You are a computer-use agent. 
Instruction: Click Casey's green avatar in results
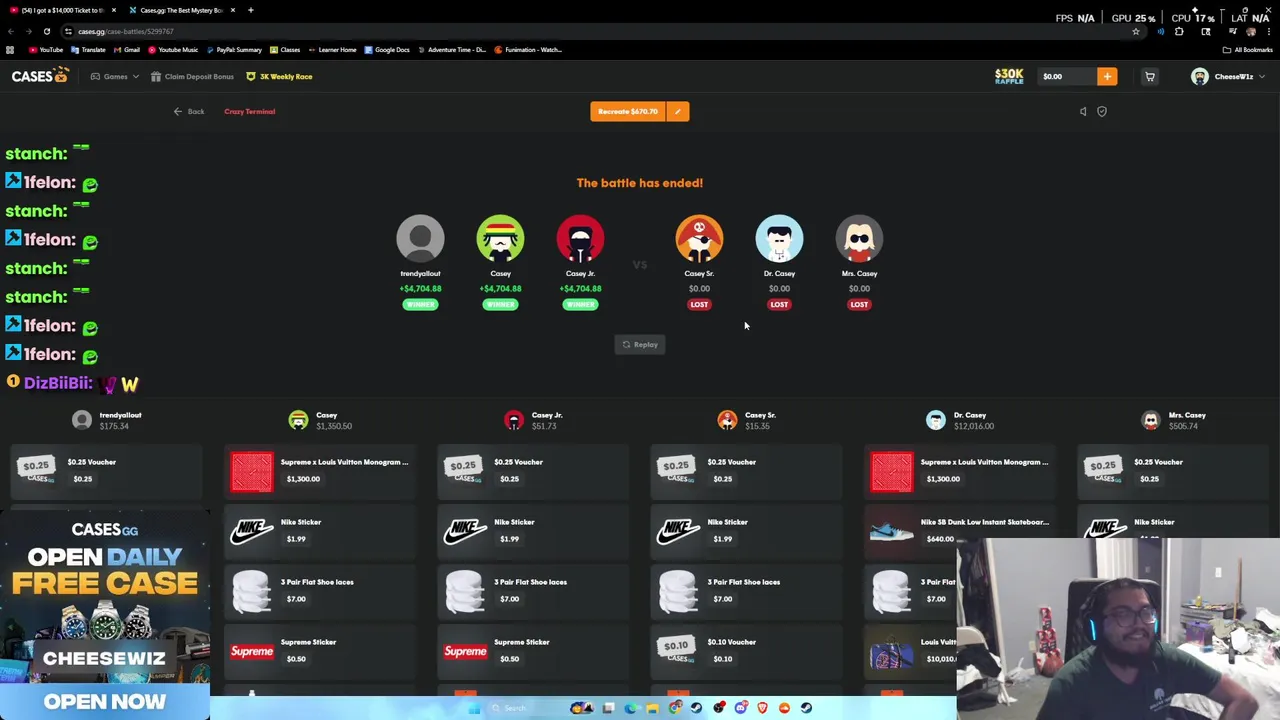coord(500,240)
